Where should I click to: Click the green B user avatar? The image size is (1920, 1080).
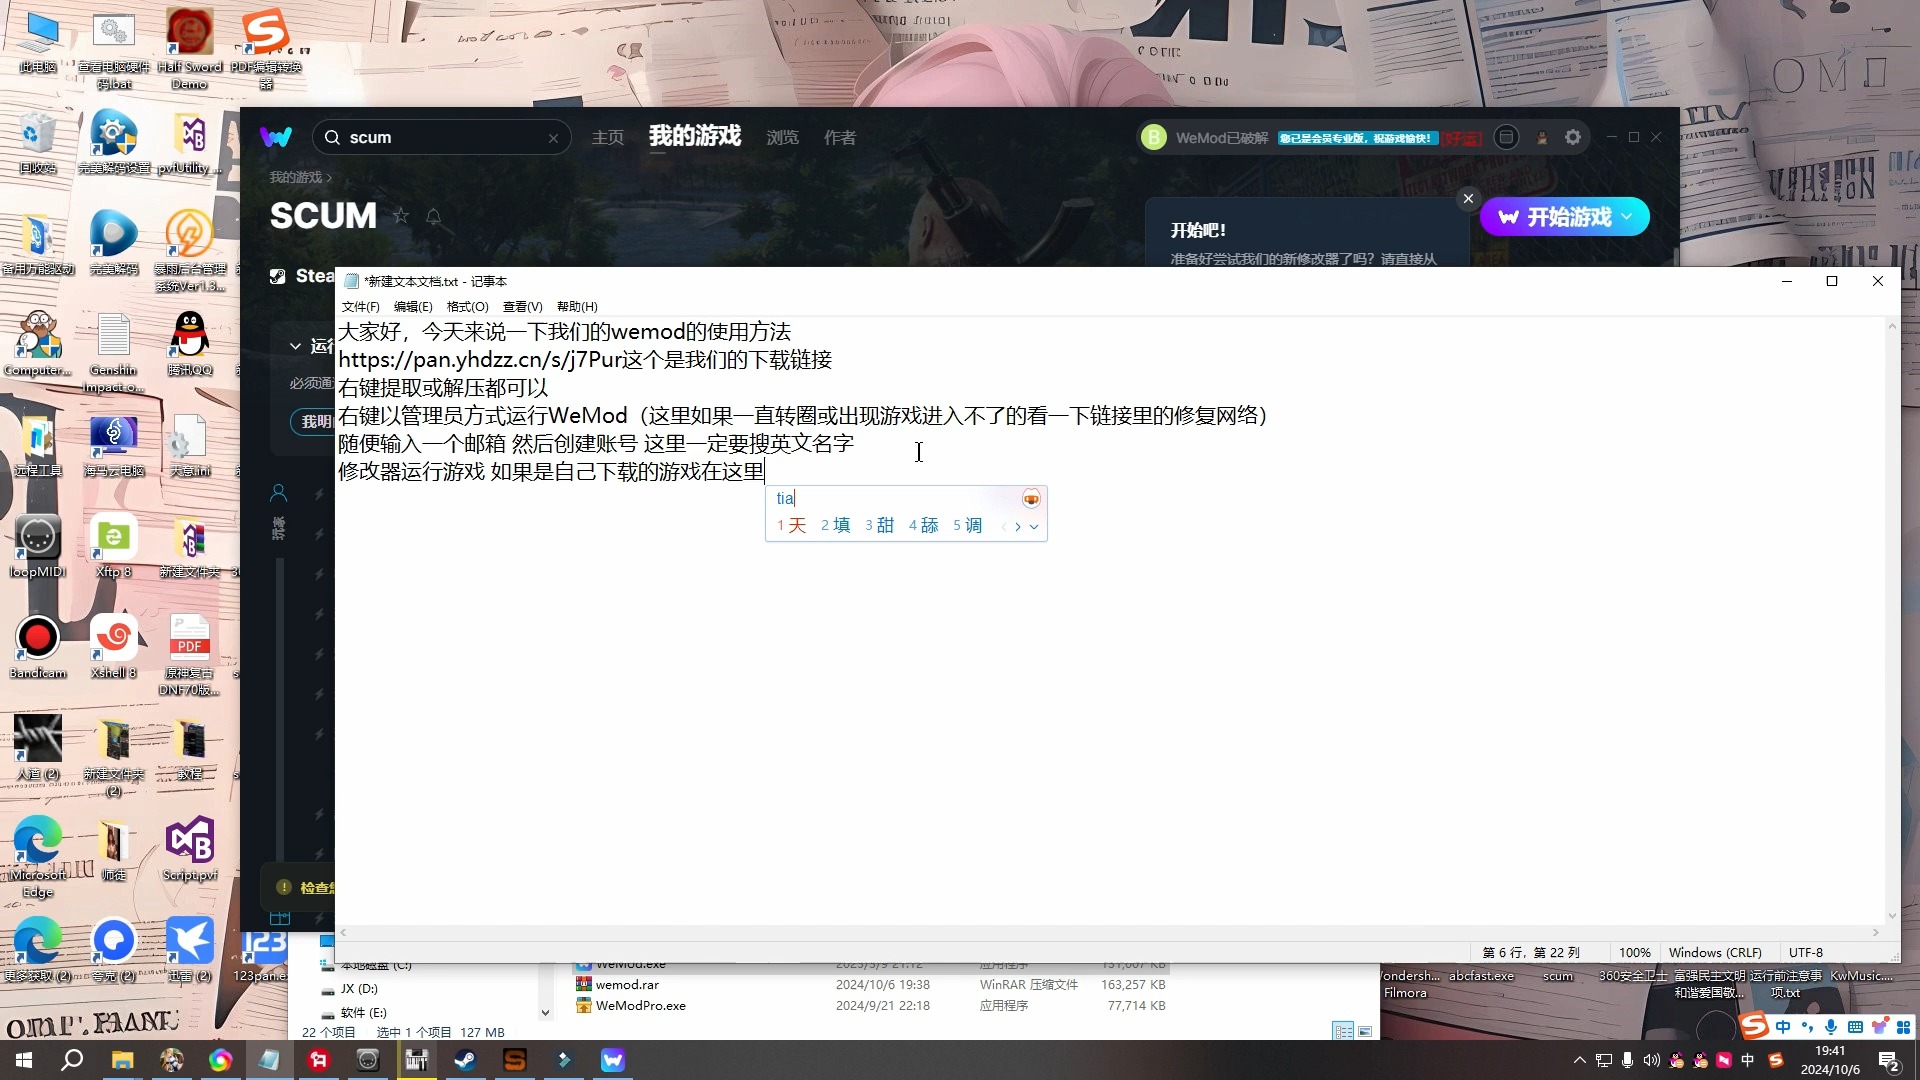1153,137
